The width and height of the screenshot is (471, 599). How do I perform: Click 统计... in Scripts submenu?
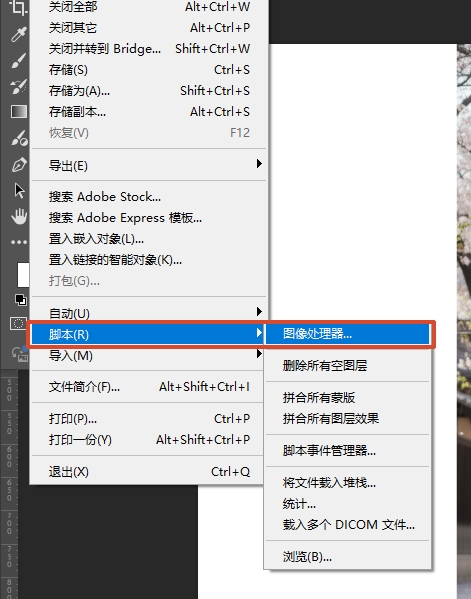[348, 503]
